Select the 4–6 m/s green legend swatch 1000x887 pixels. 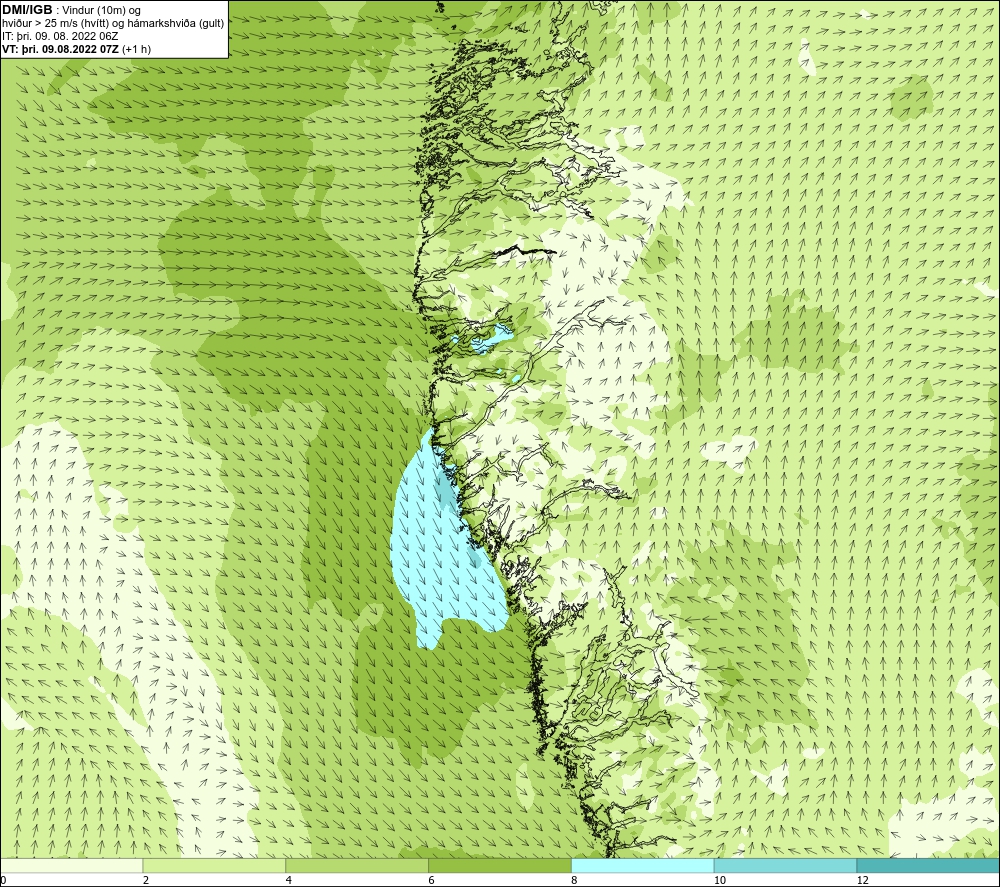[x=357, y=865]
